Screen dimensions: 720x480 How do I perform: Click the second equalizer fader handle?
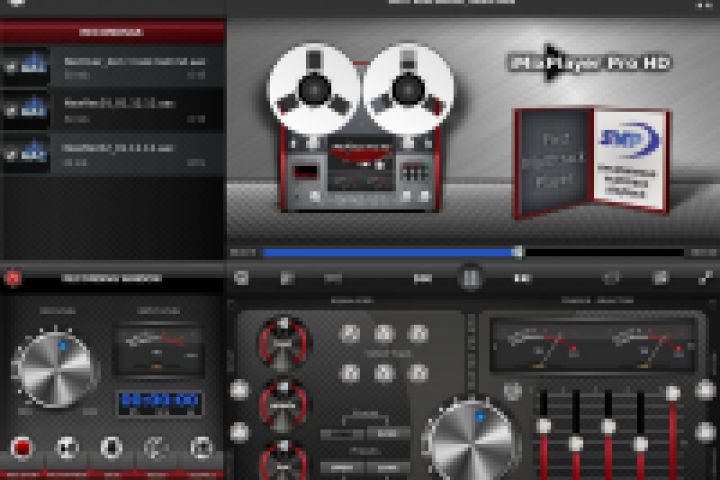coord(576,444)
